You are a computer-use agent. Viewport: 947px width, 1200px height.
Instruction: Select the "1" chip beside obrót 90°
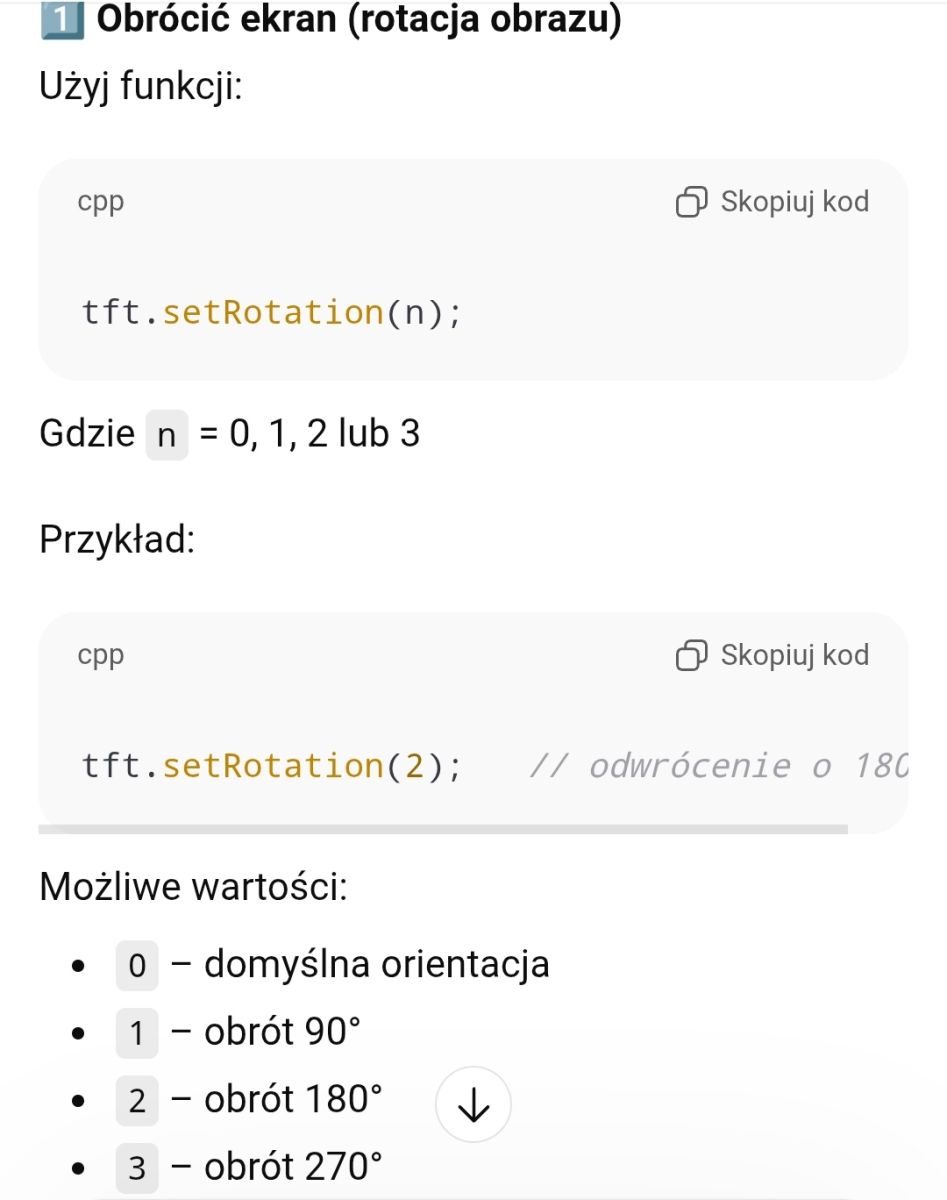pos(137,1034)
